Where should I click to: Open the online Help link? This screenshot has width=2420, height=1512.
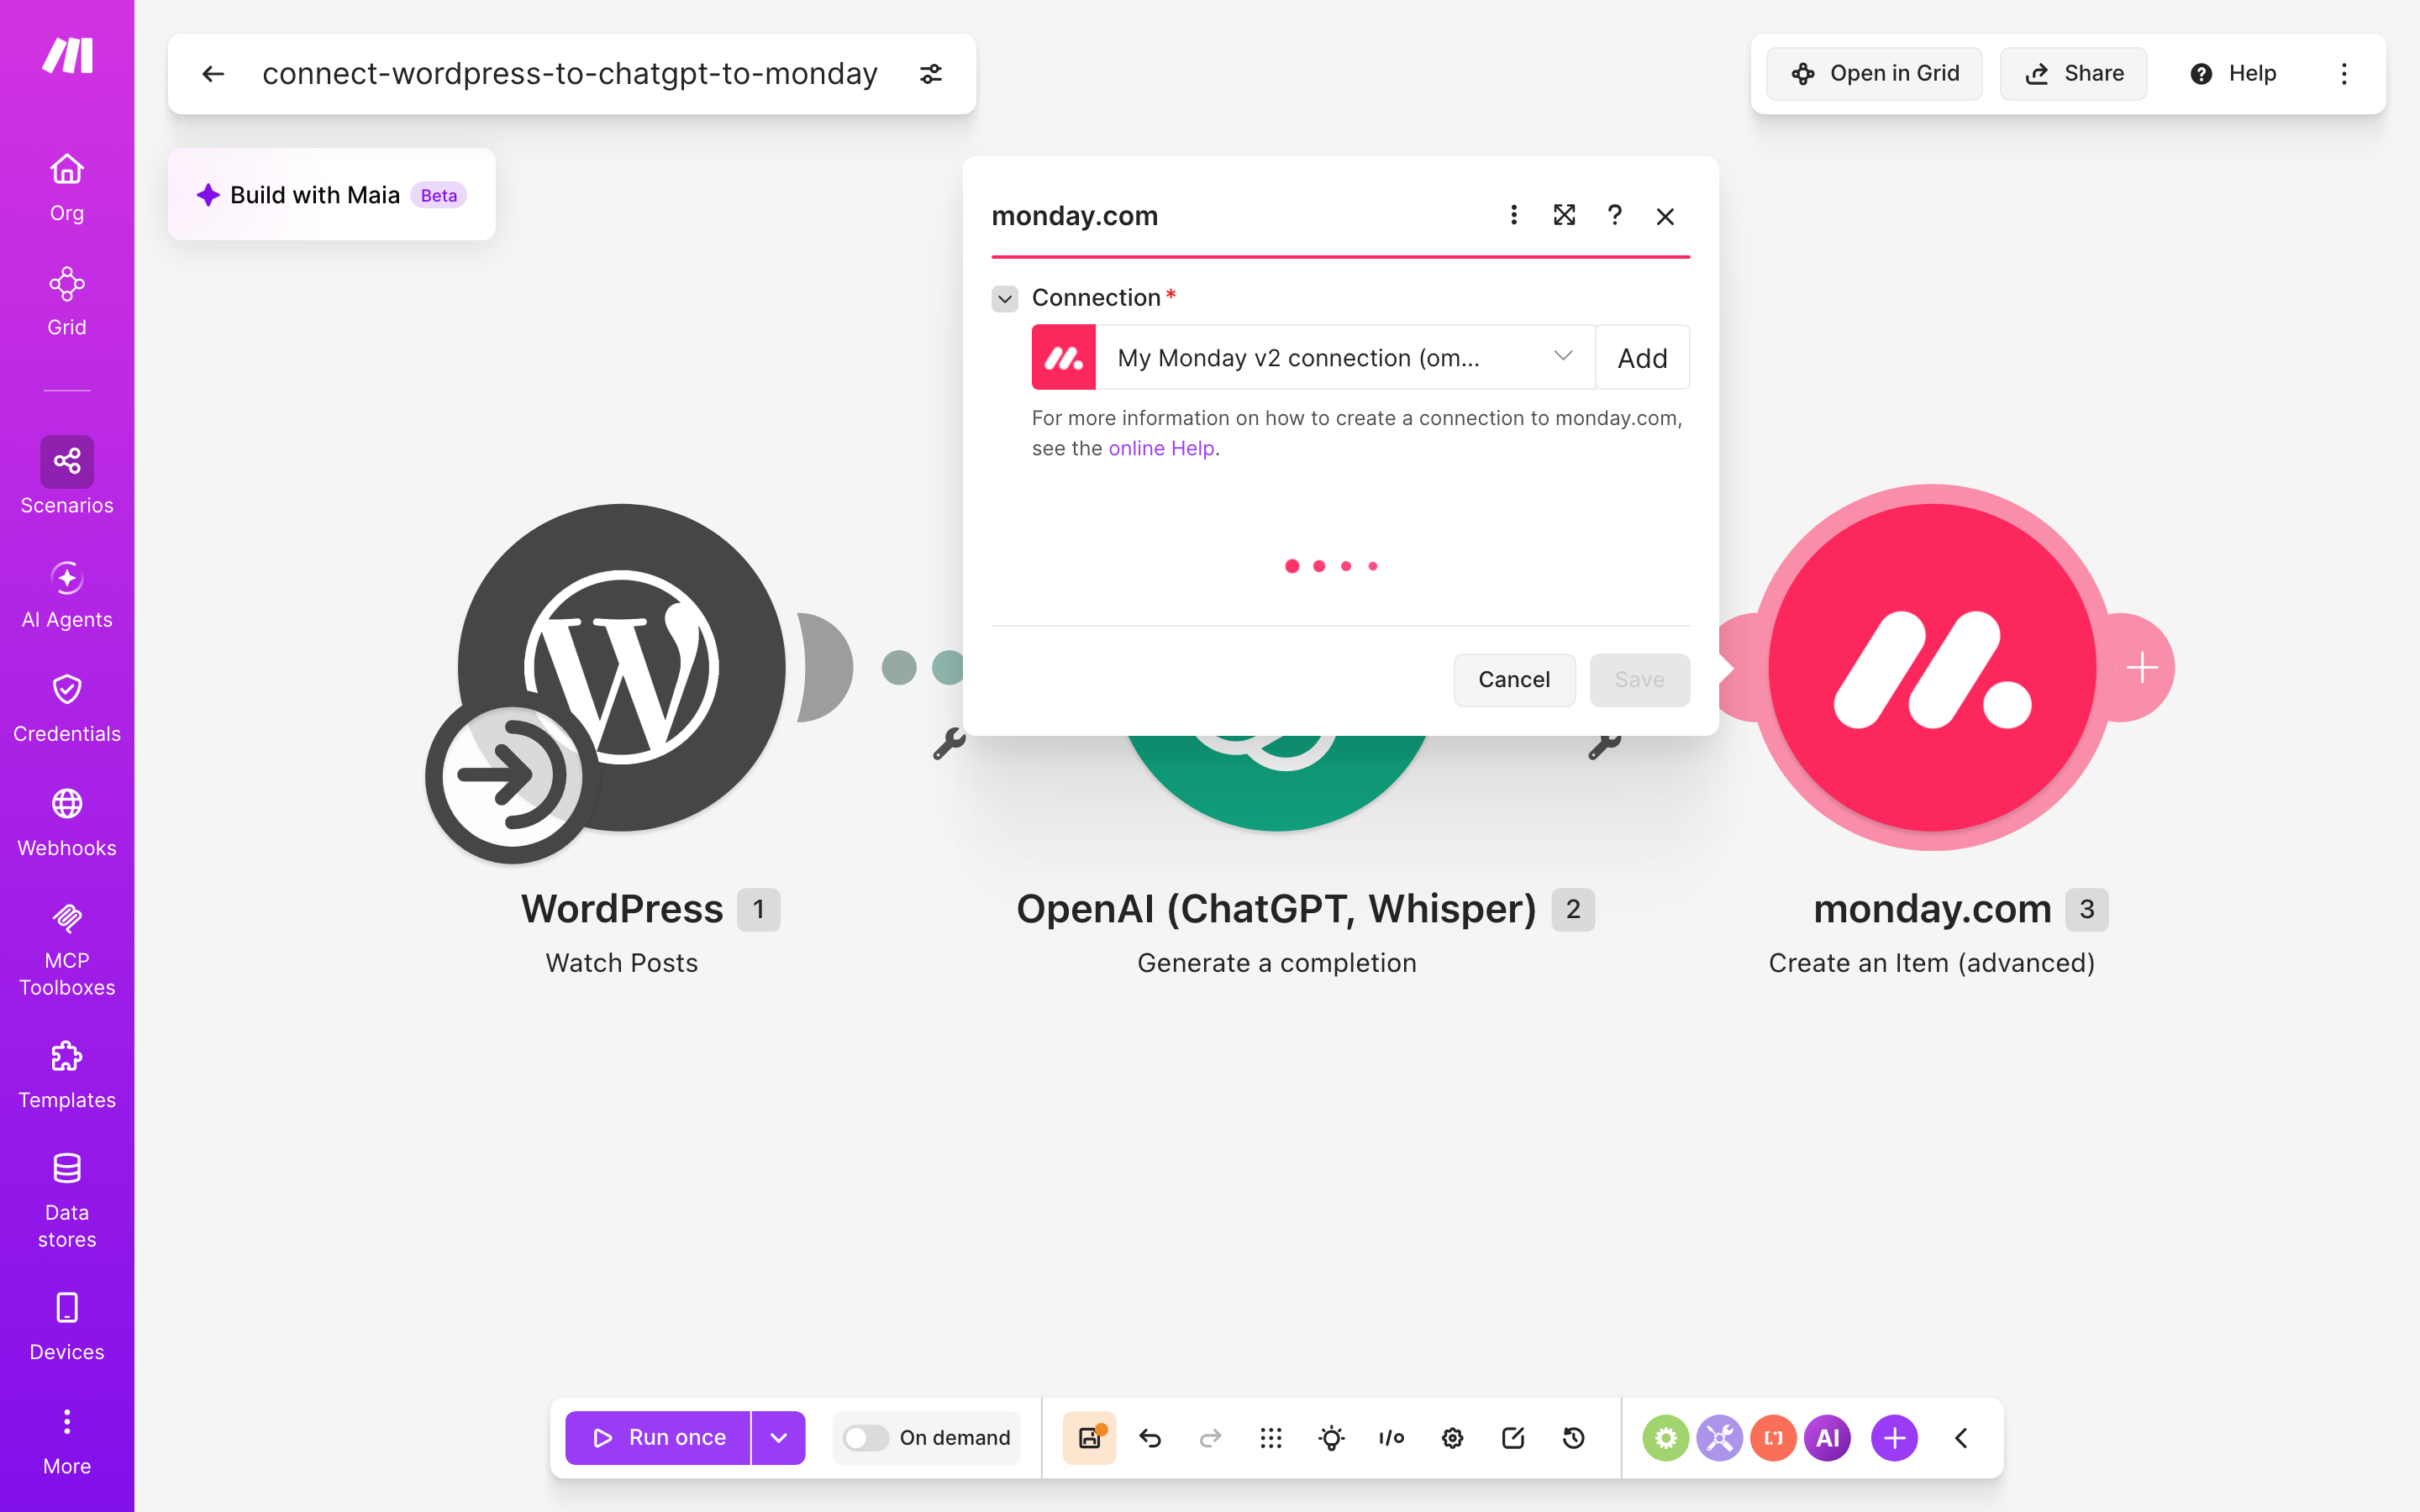(x=1161, y=448)
